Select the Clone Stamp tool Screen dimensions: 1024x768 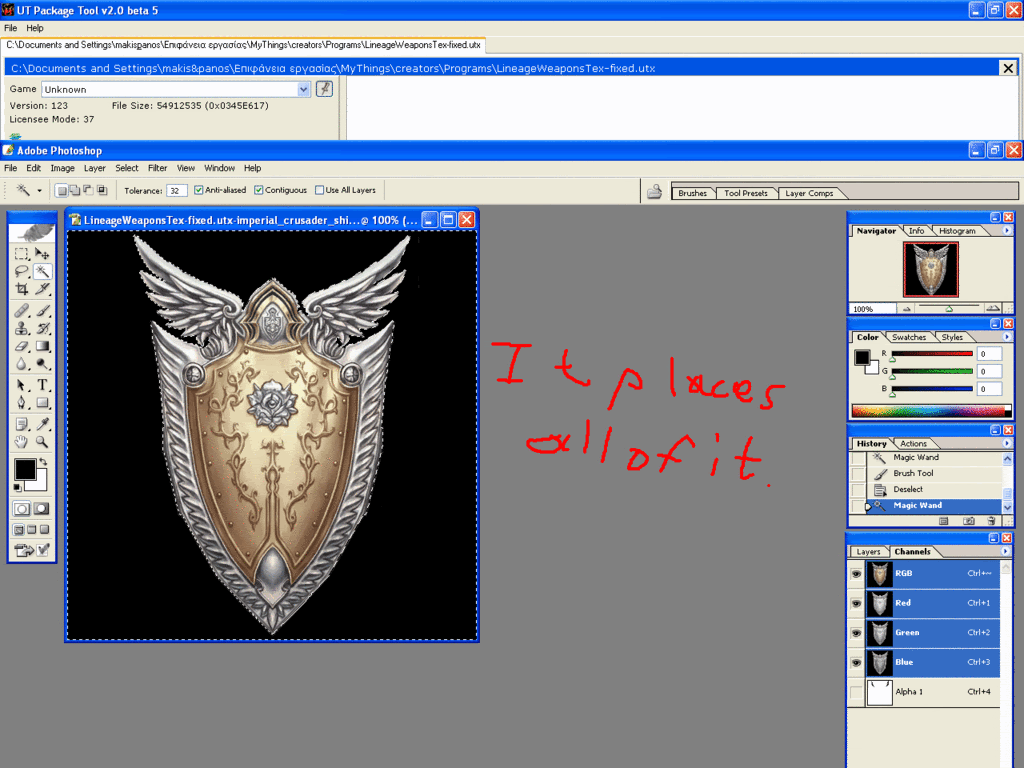[x=21, y=328]
